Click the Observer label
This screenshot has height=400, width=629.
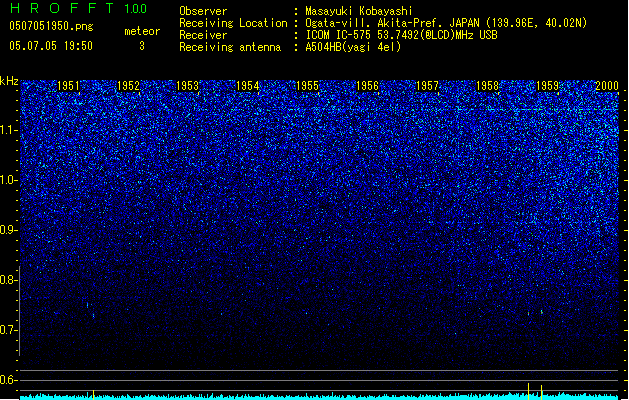pyautogui.click(x=203, y=11)
